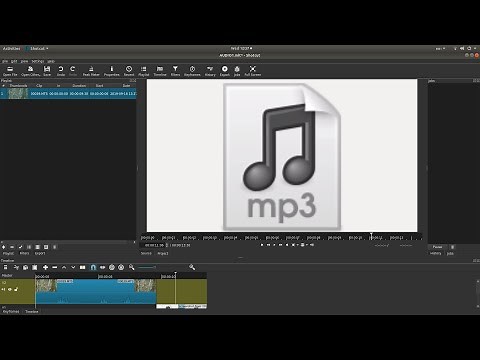
Task: Click the player scrub bar playhead
Action: click(371, 236)
